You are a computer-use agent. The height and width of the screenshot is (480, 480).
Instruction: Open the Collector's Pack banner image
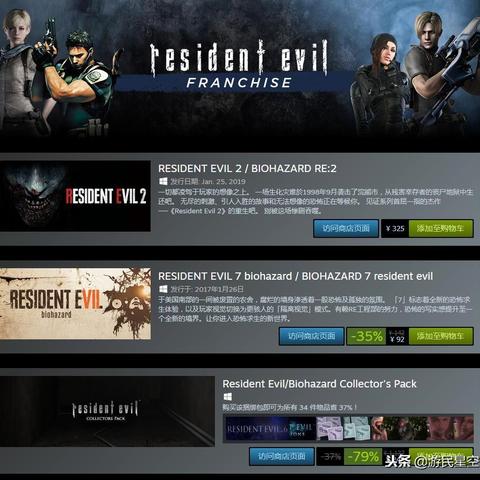tap(107, 411)
